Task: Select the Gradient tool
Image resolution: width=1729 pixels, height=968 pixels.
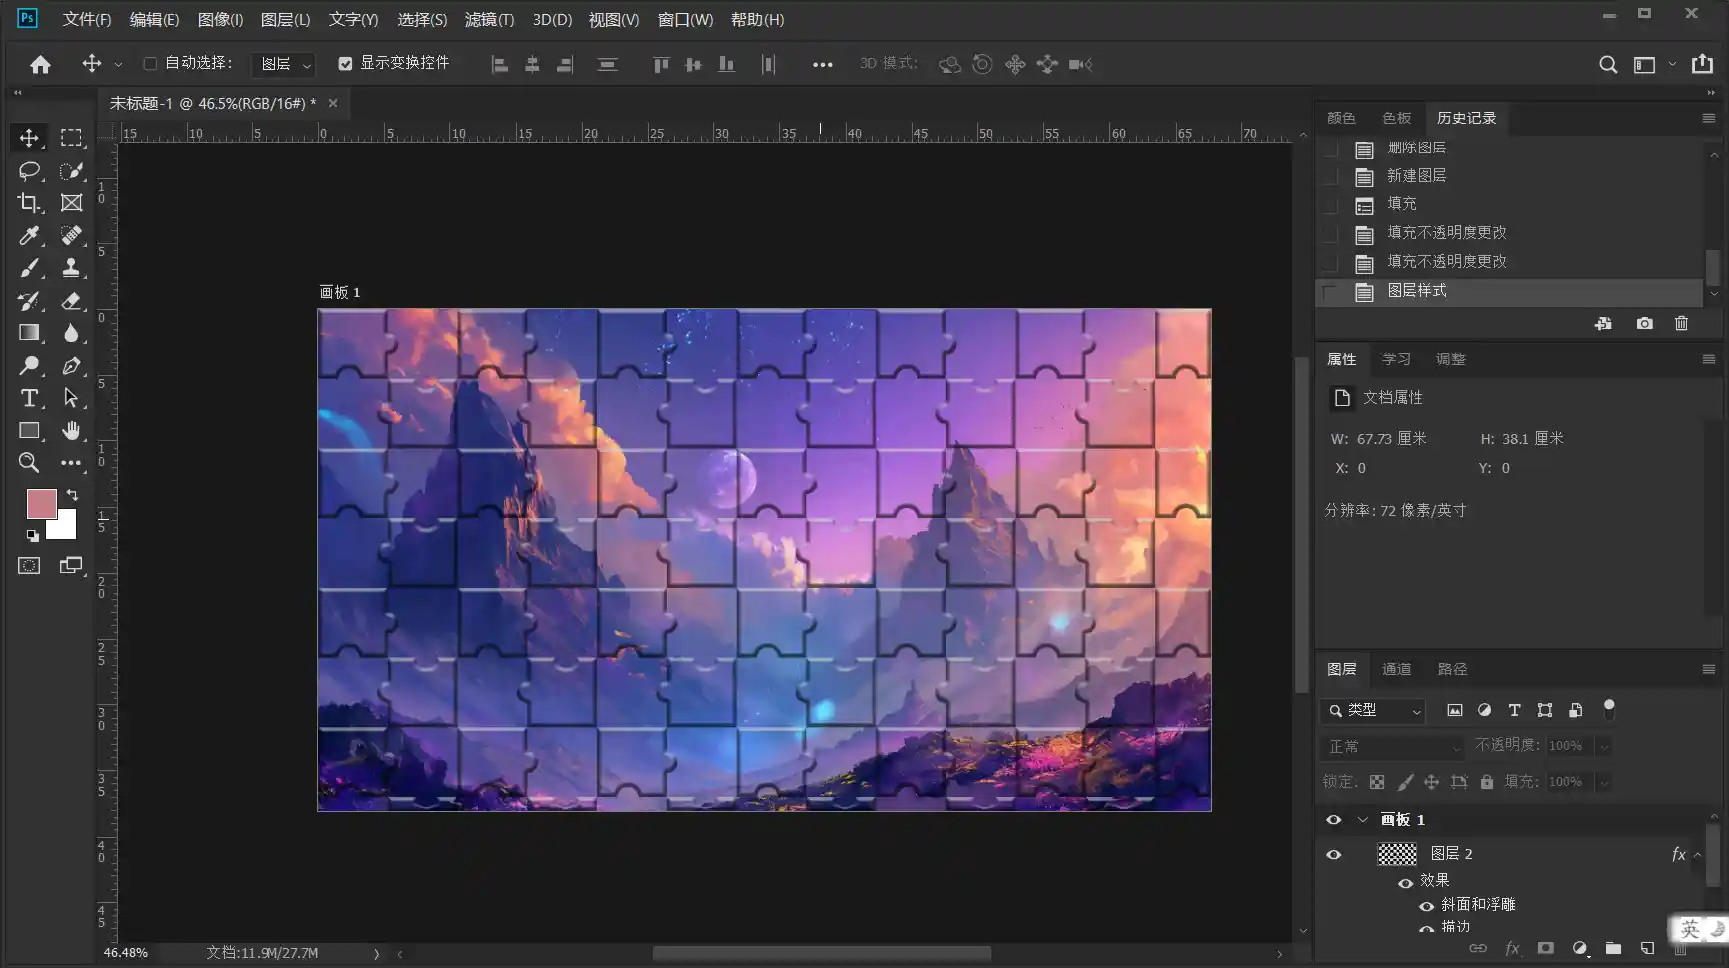Action: pos(29,333)
